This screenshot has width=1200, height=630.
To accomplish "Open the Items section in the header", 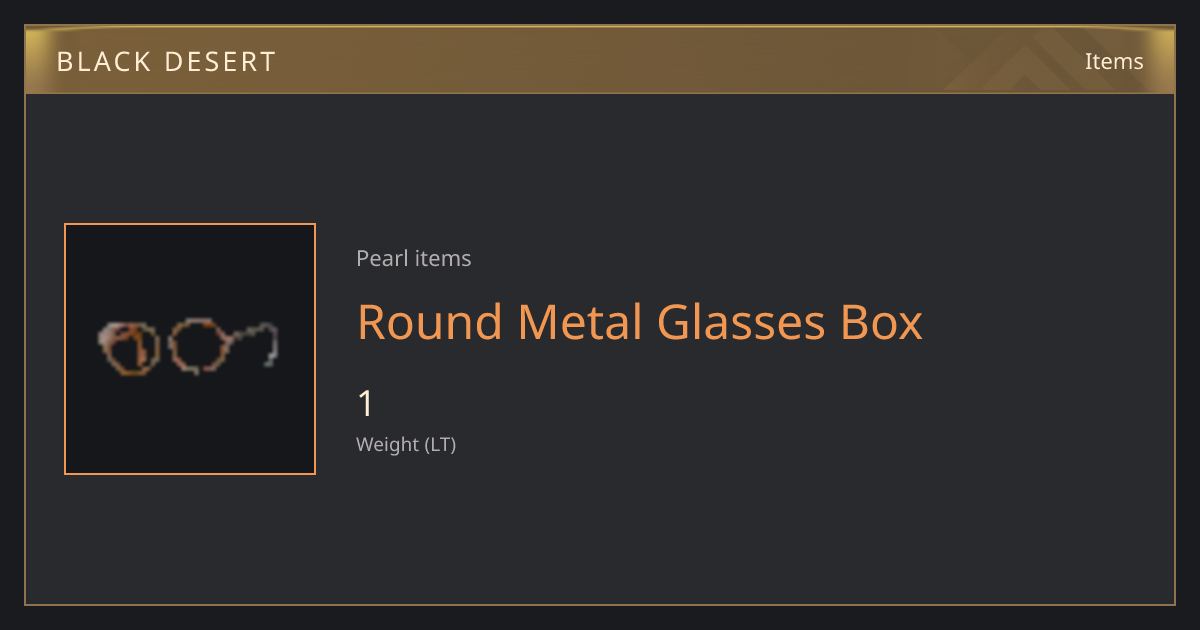I will 1114,61.
